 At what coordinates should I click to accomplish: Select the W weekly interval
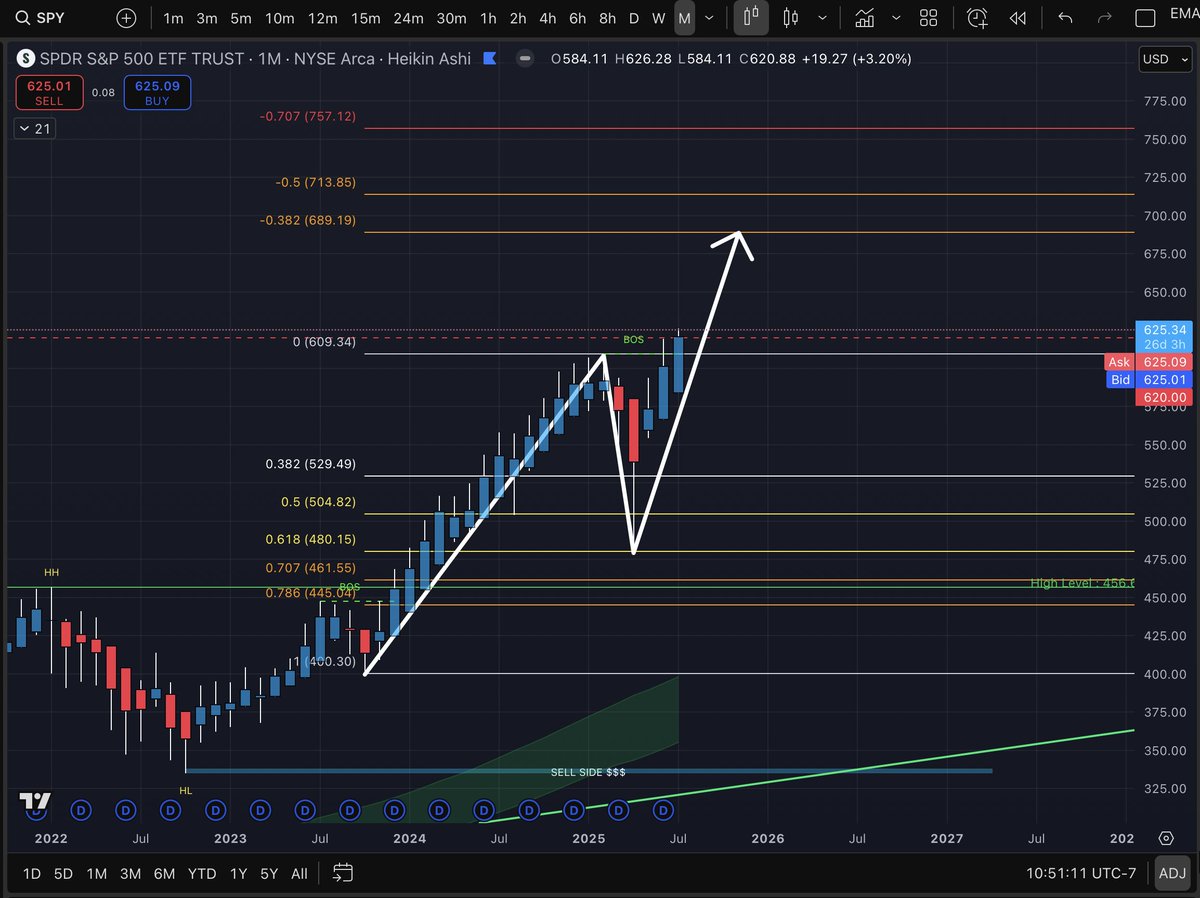[x=658, y=18]
